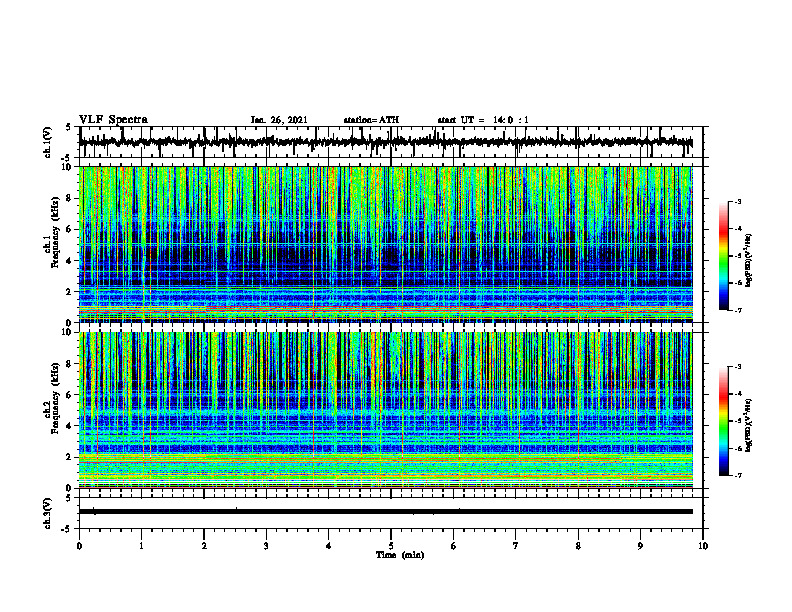792x612 pixels.
Task: Click the ch.2 spectrogram color bar
Action: pos(723,421)
